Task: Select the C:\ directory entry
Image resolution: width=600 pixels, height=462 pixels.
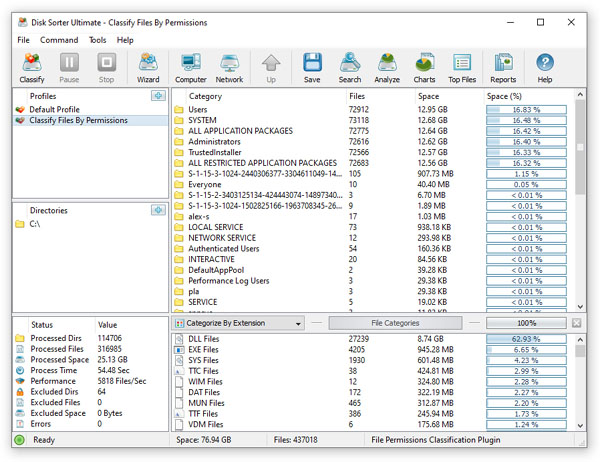Action: click(90, 224)
